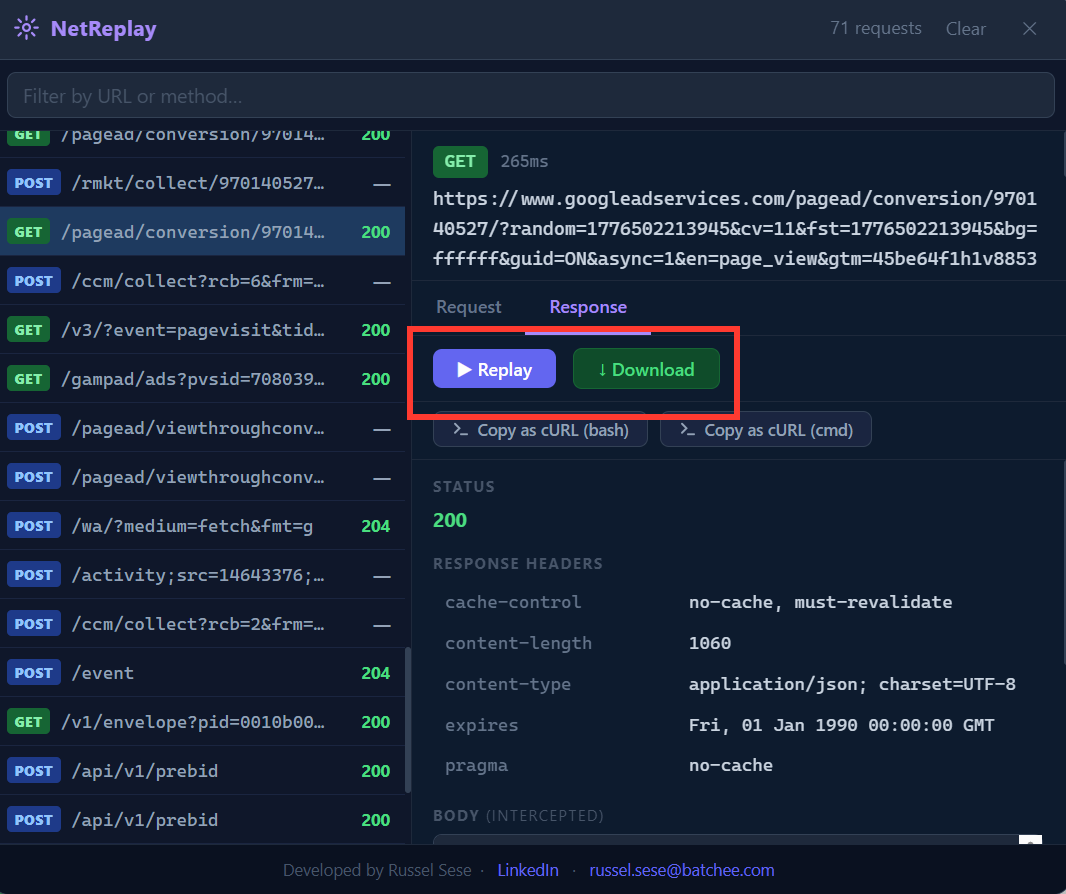Open the POST /rmkt/collect request
Screen dimensions: 1066x894
point(200,183)
